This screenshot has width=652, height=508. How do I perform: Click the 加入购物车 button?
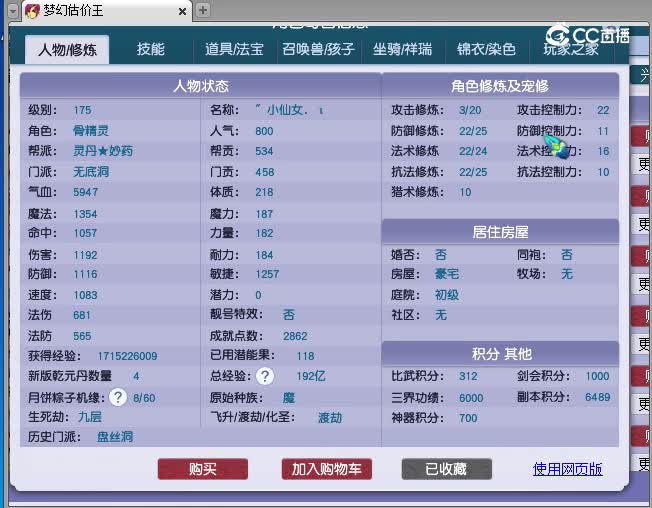[x=326, y=469]
